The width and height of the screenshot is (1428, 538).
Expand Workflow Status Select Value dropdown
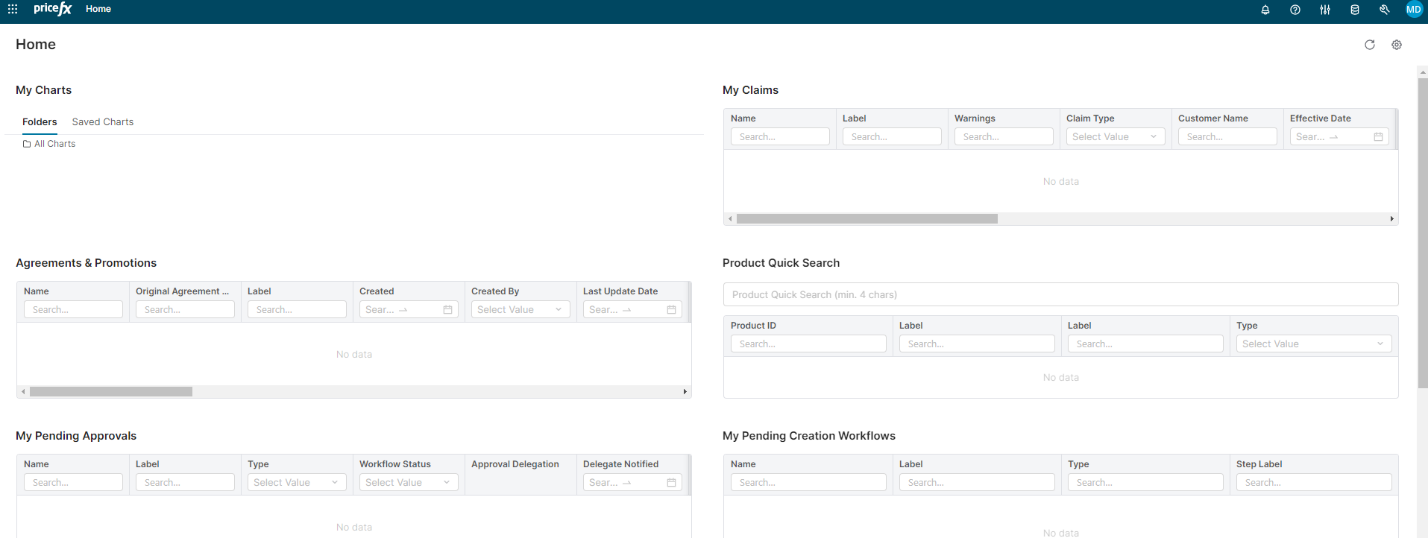(408, 483)
